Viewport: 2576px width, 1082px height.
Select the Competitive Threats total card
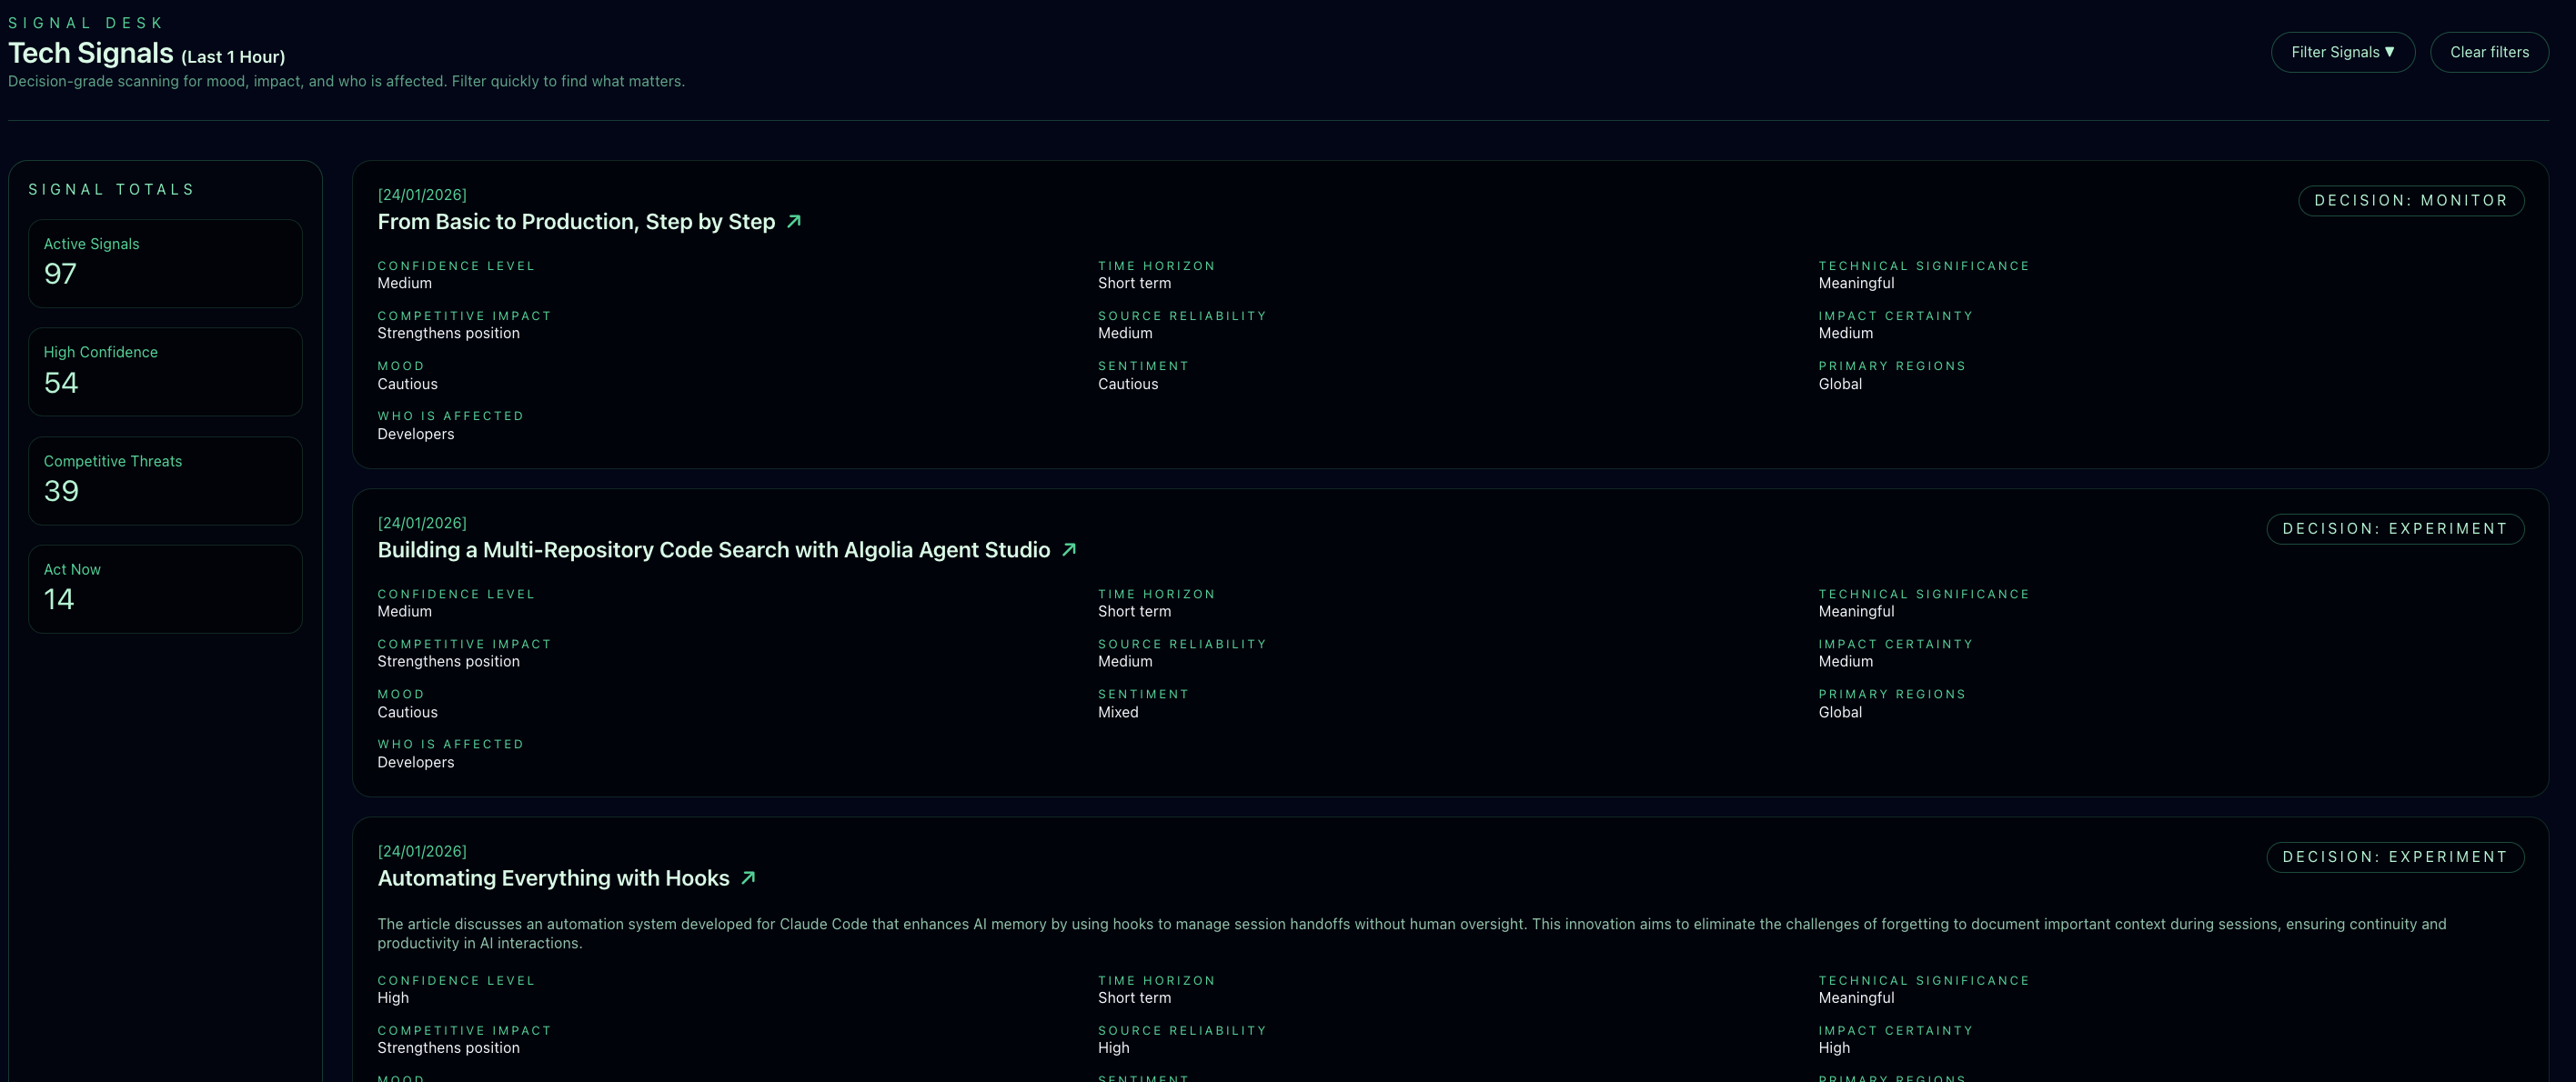pos(165,480)
